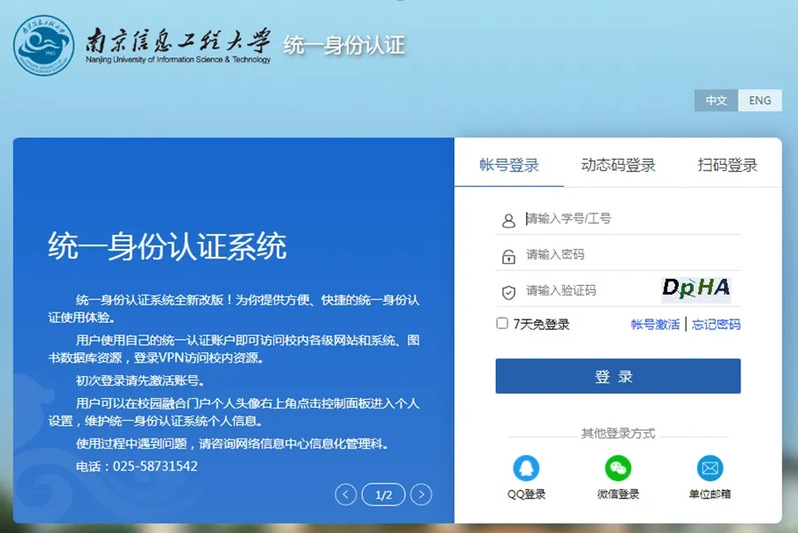Switch language to ENG

[x=760, y=101]
